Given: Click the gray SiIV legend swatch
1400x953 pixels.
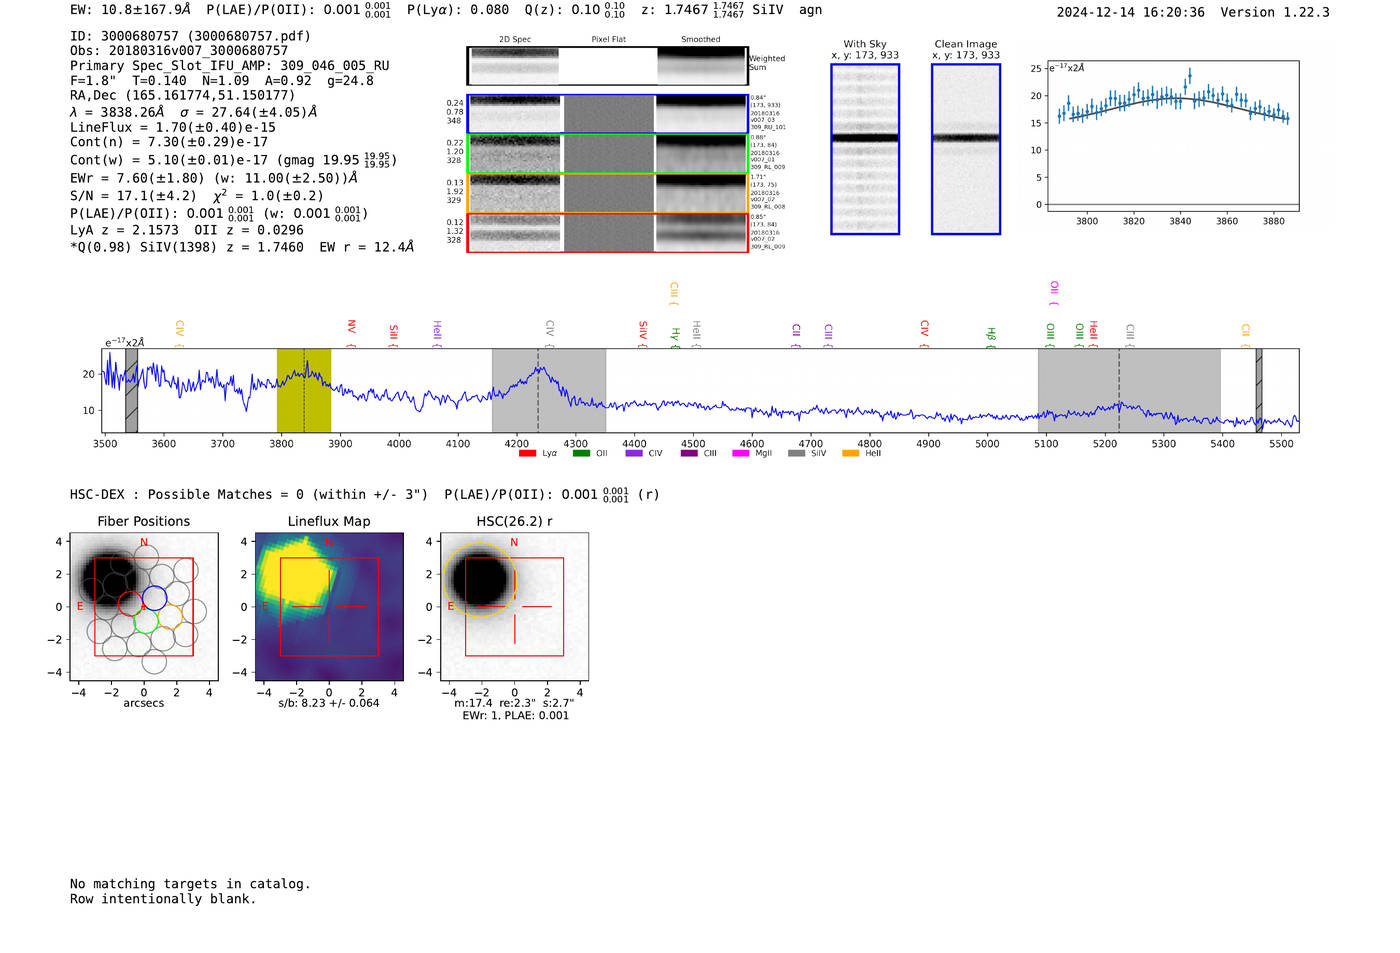Looking at the screenshot, I should [x=796, y=454].
